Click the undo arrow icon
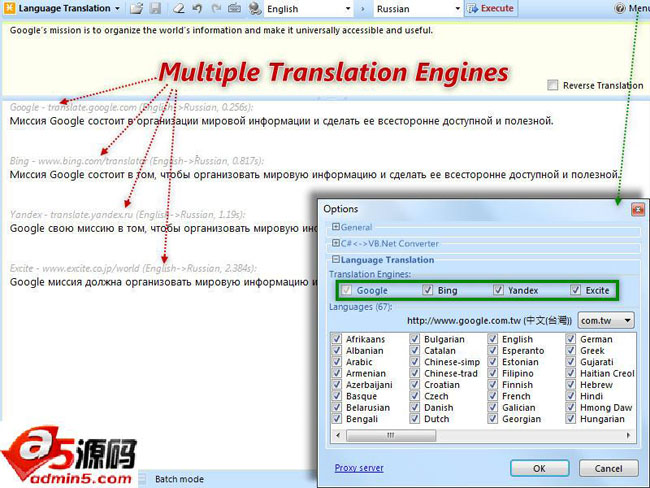Image resolution: width=650 pixels, height=488 pixels. (197, 8)
